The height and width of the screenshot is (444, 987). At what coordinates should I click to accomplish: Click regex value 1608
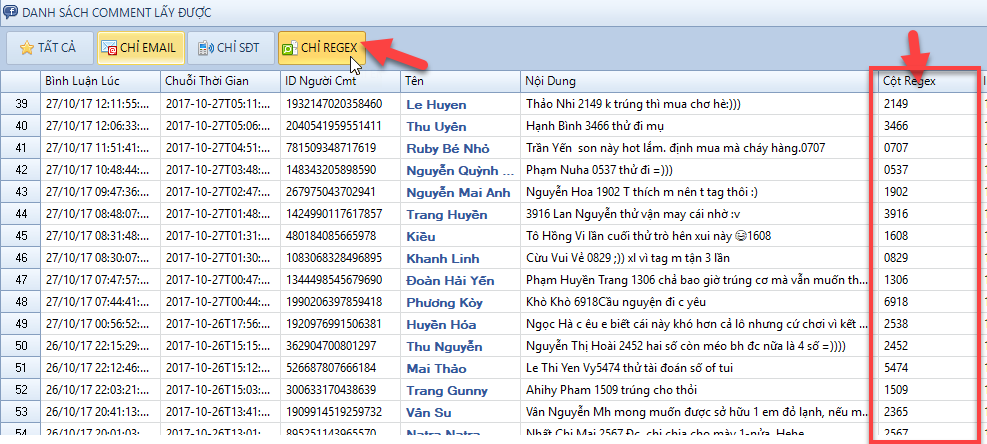coord(896,236)
